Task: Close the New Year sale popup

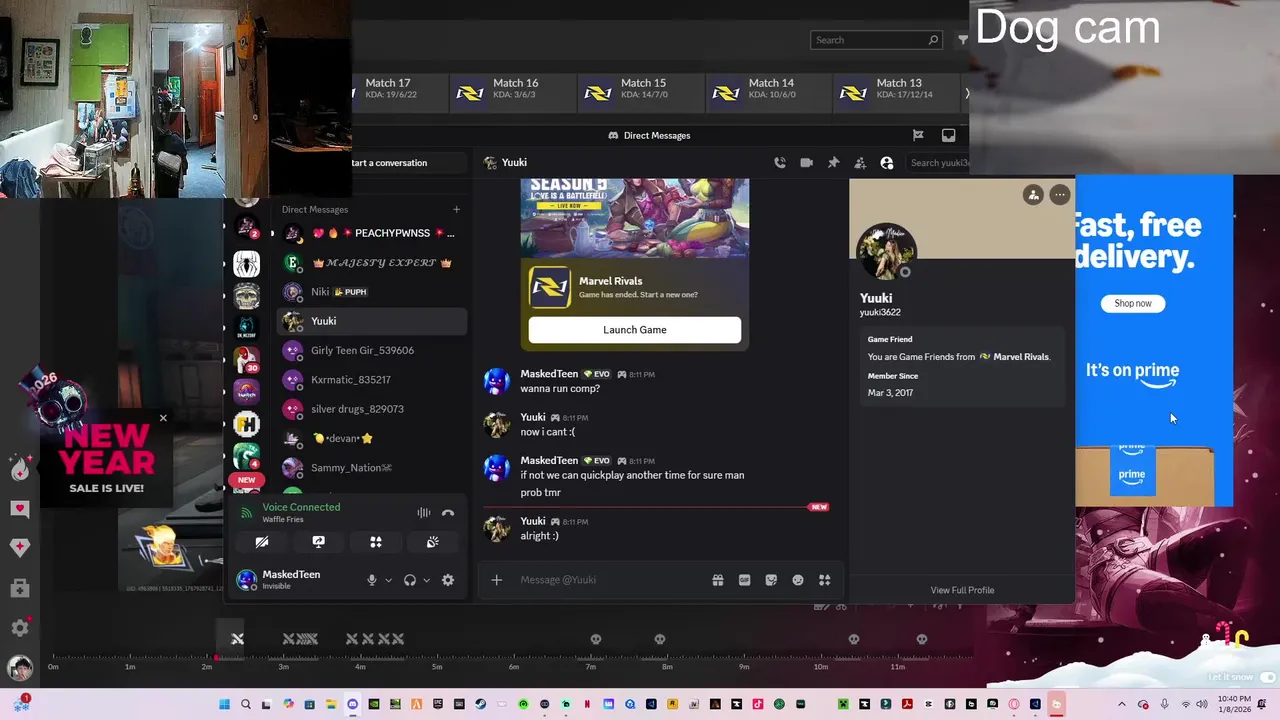Action: (163, 418)
